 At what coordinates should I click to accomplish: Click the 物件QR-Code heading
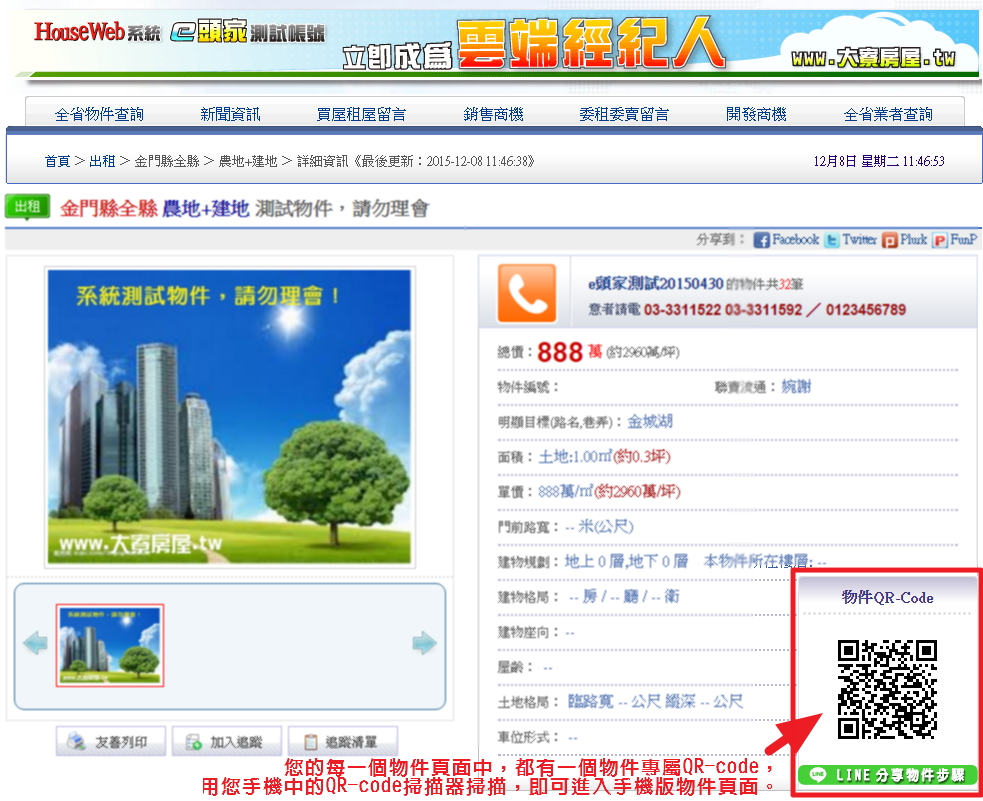[887, 597]
